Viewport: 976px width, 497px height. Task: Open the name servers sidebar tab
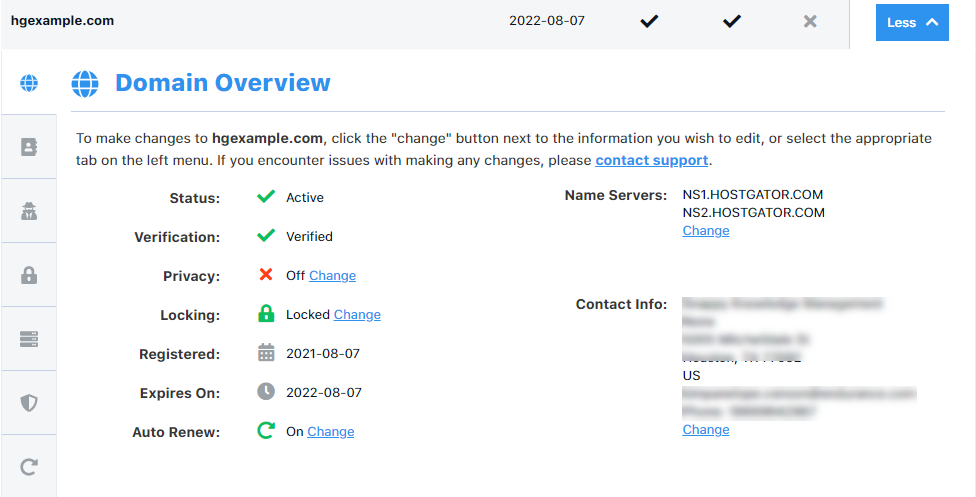point(29,339)
